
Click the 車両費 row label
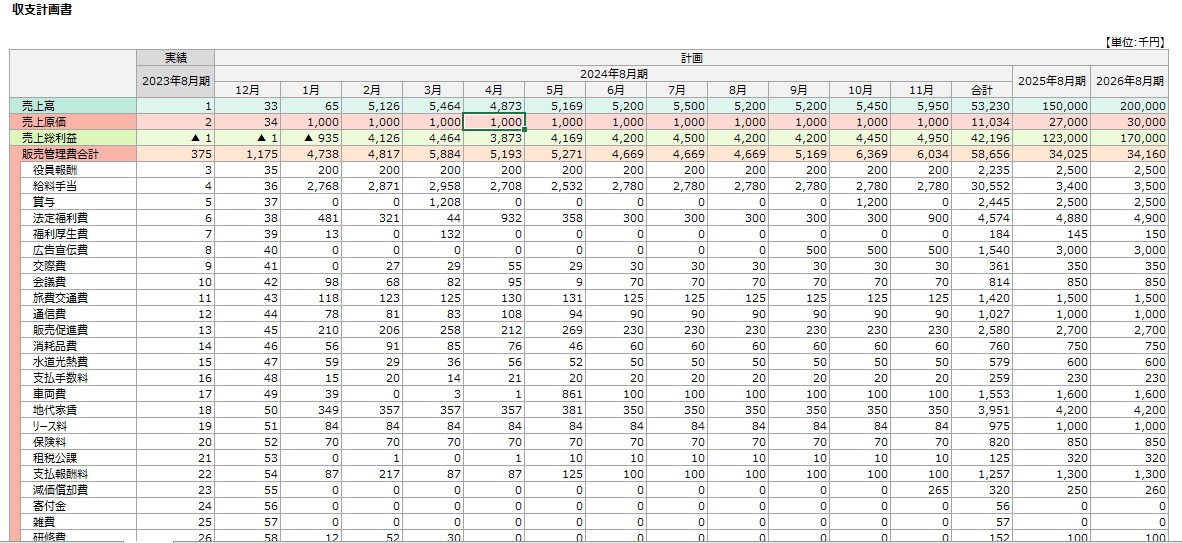click(78, 394)
